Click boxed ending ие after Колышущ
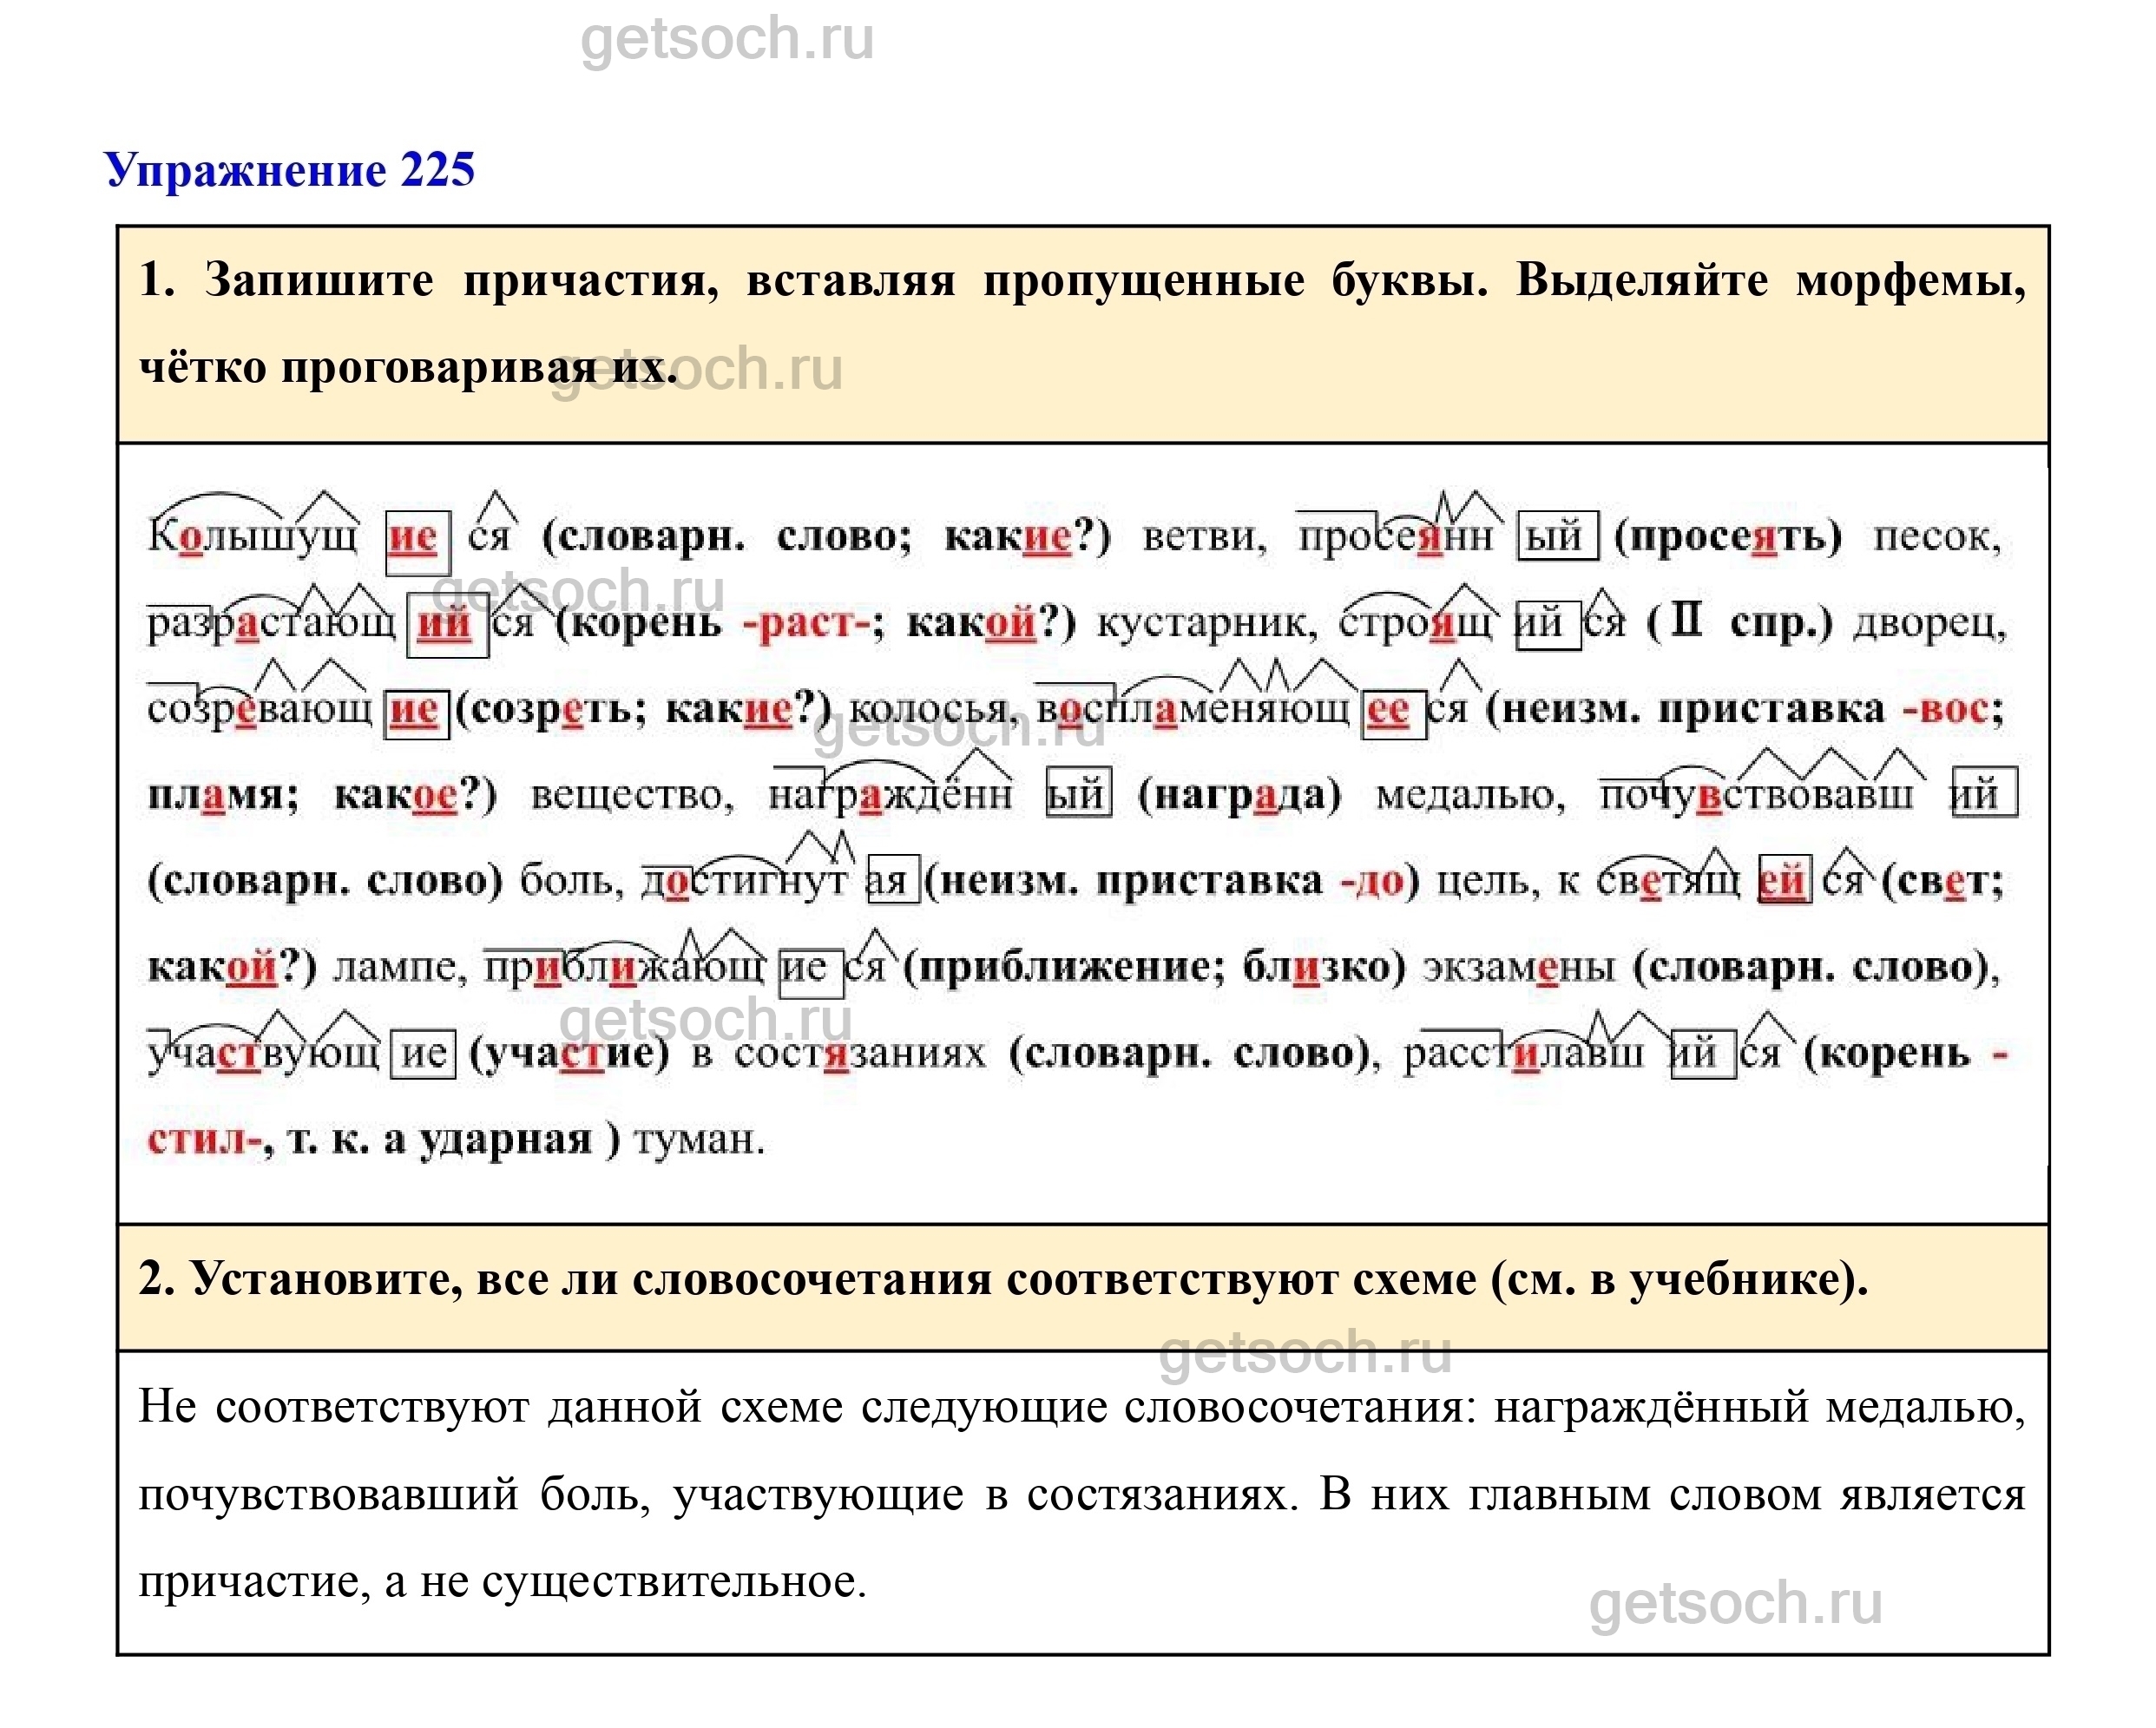This screenshot has width=2156, height=1728. click(x=413, y=540)
